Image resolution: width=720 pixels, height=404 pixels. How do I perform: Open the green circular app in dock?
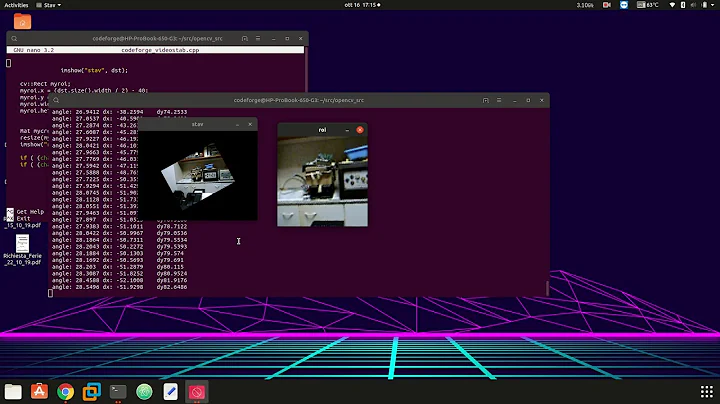coord(144,392)
